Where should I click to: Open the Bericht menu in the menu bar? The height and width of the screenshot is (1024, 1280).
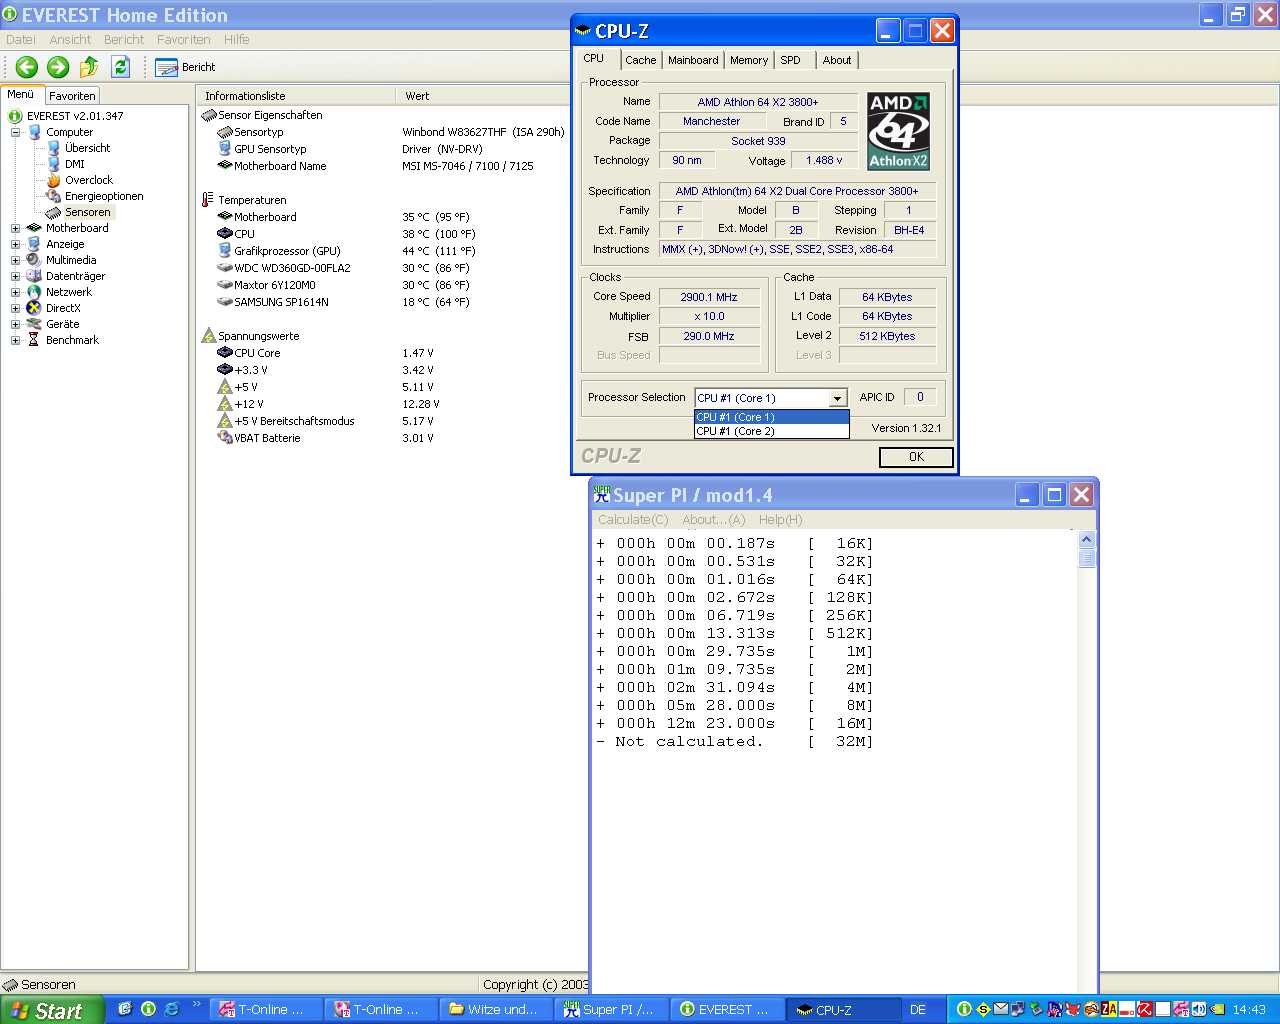(x=124, y=40)
